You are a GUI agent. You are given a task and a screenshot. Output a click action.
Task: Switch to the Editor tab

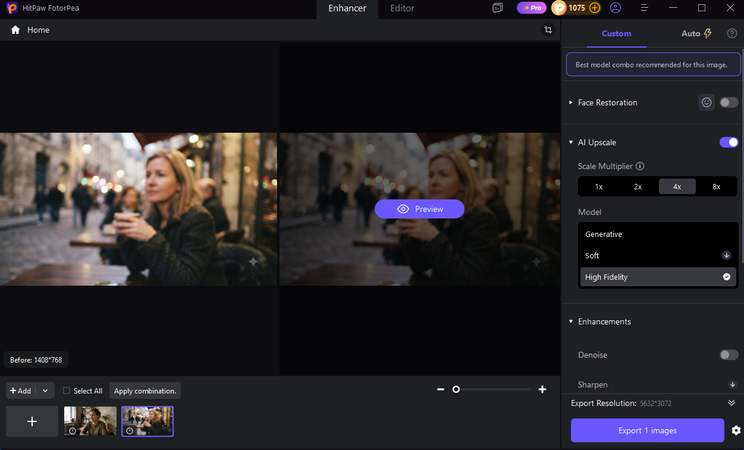(402, 8)
